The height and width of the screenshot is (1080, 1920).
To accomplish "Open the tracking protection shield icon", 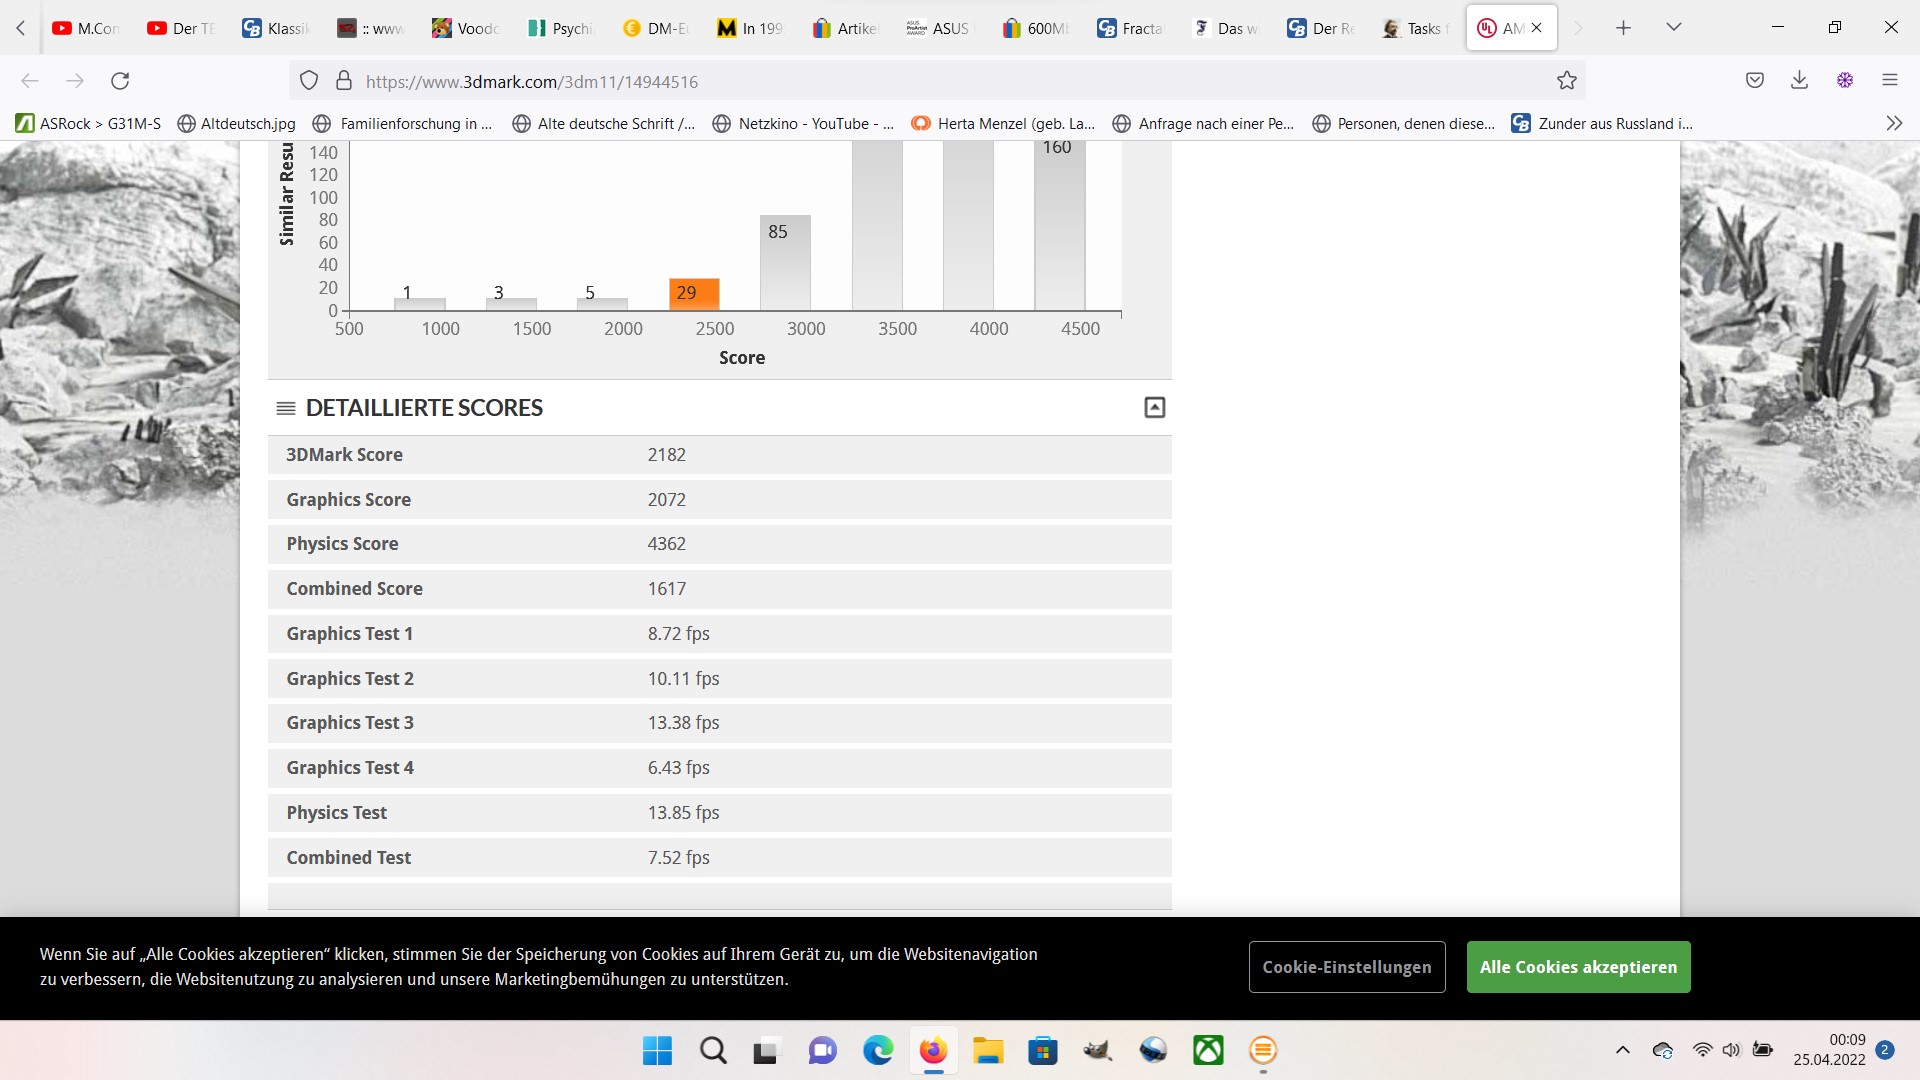I will (309, 81).
